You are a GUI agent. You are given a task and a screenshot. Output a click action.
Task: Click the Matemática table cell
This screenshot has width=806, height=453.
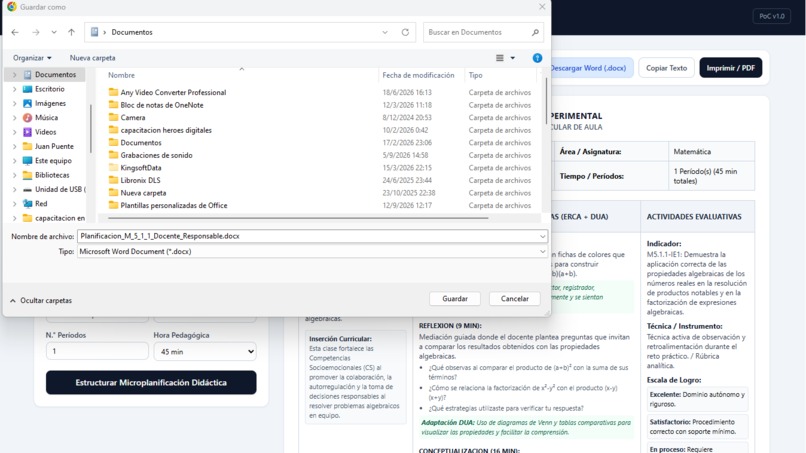711,152
